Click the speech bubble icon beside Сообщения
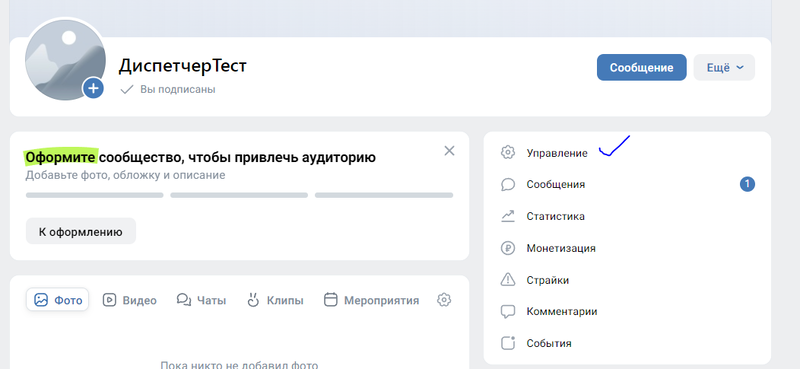This screenshot has width=800, height=369. 508,184
